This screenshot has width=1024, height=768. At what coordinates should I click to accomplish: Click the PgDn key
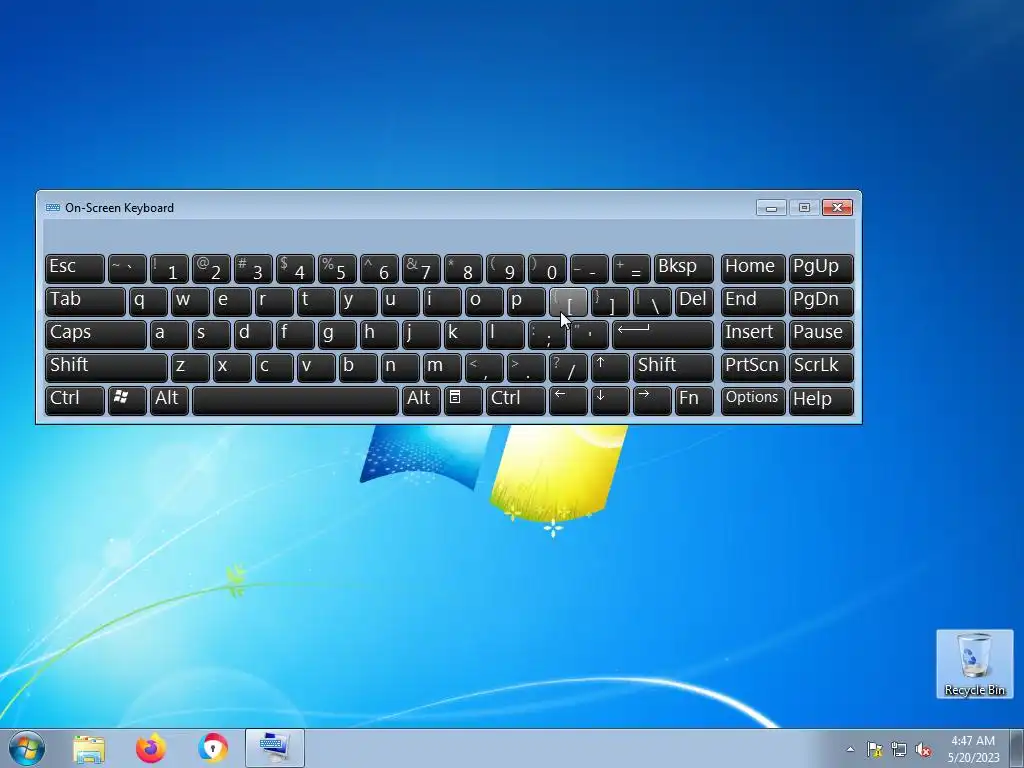pyautogui.click(x=821, y=302)
